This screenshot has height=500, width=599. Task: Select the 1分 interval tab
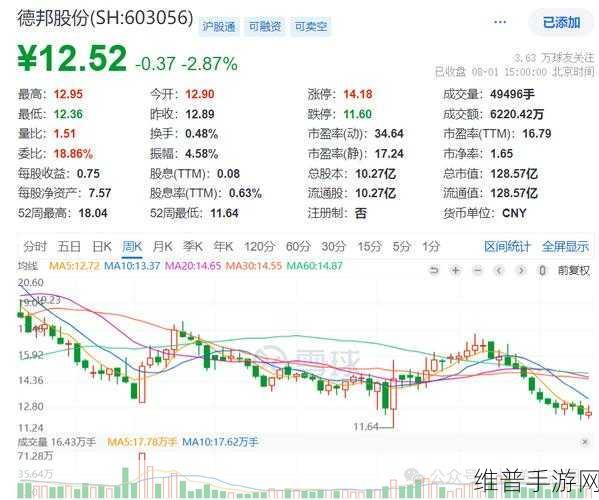431,246
